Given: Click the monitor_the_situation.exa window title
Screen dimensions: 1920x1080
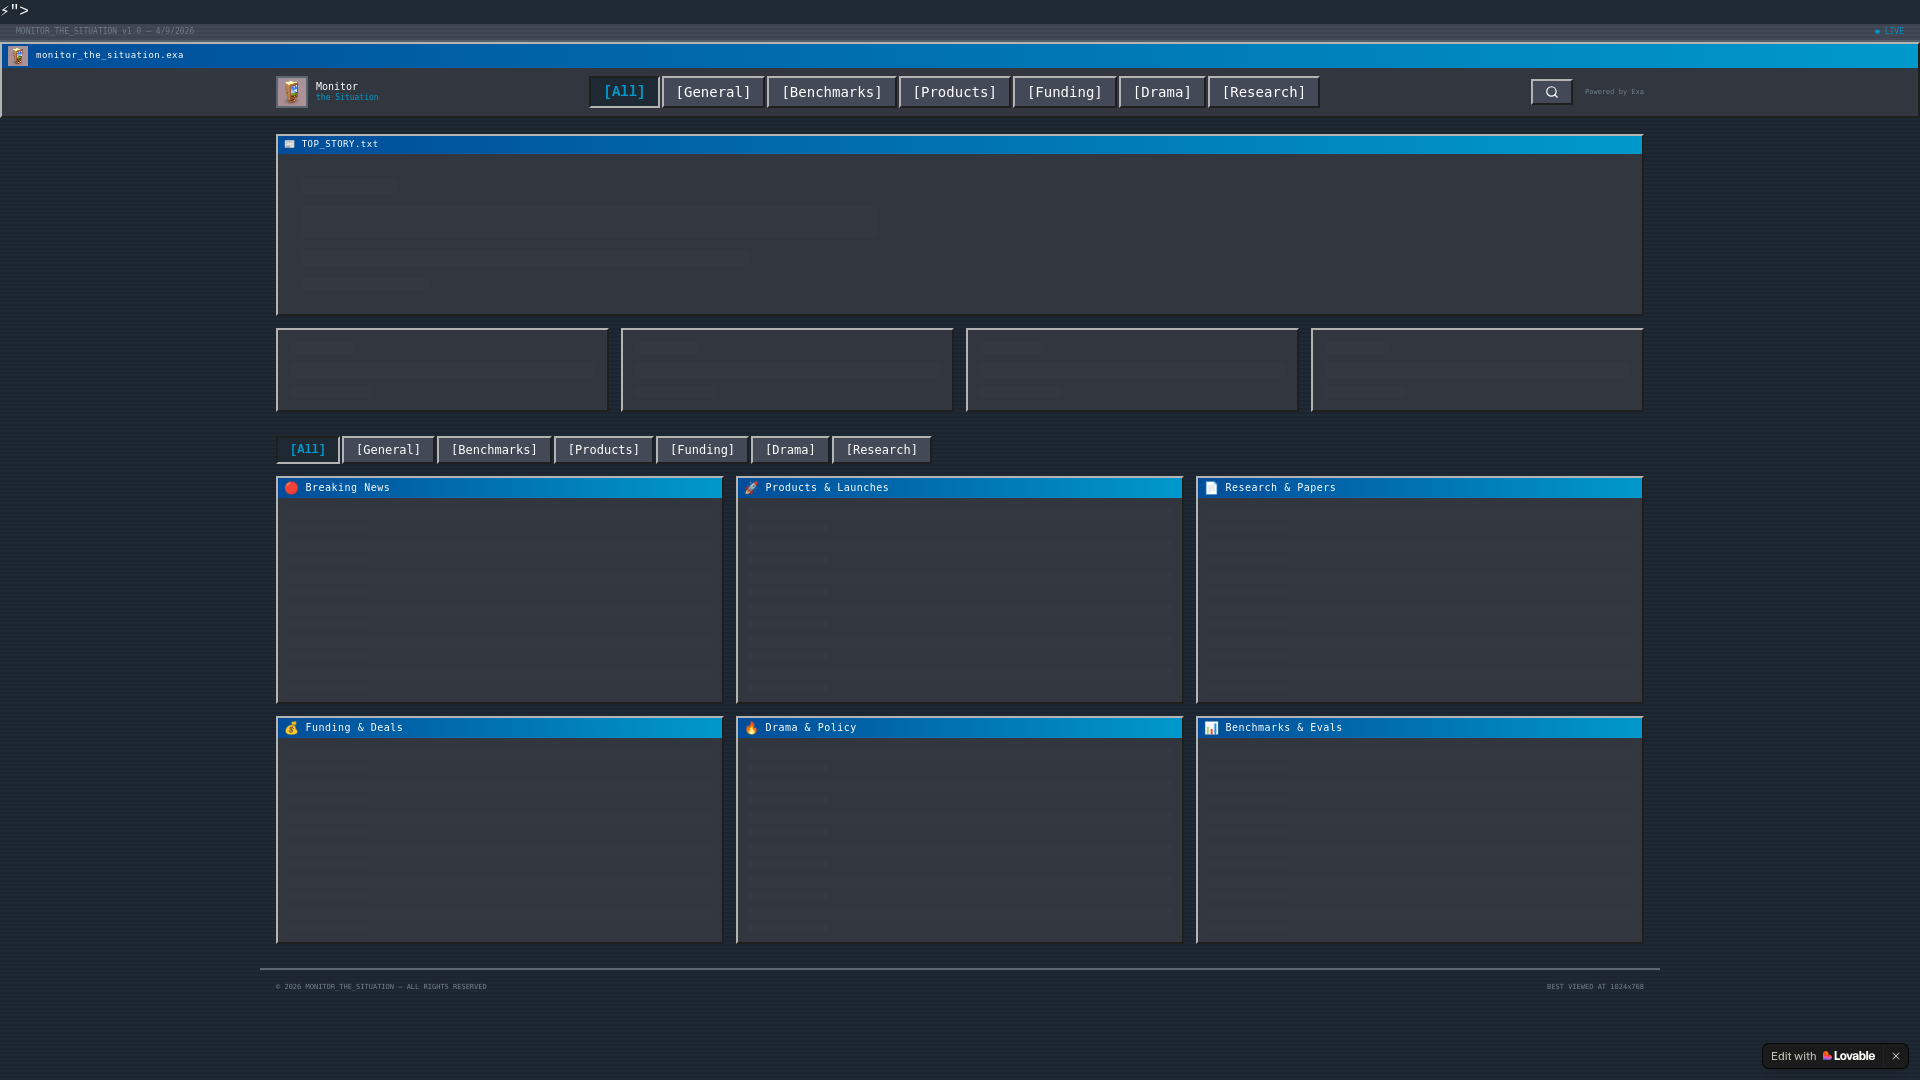Looking at the screenshot, I should 110,55.
